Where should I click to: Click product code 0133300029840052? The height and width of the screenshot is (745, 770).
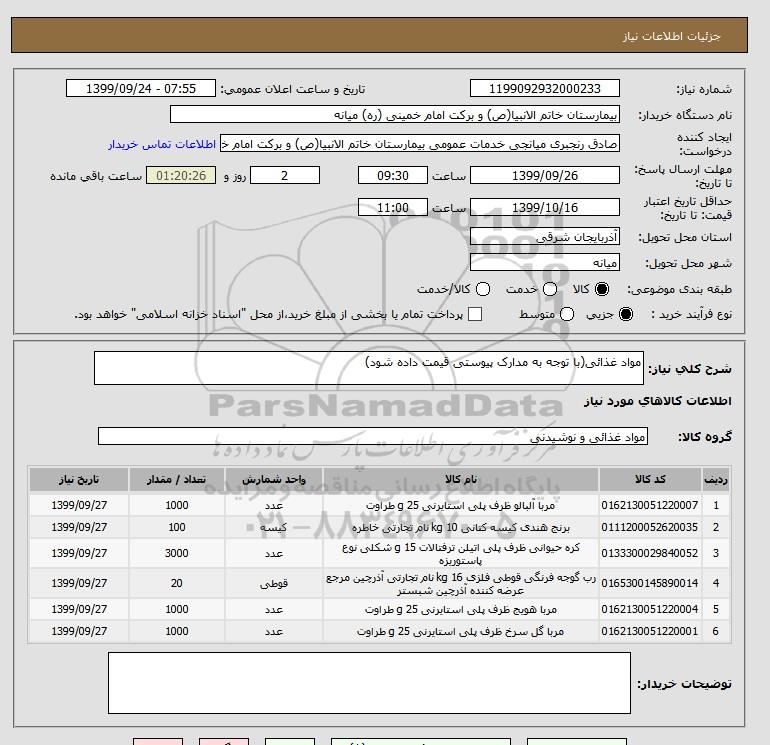[650, 553]
